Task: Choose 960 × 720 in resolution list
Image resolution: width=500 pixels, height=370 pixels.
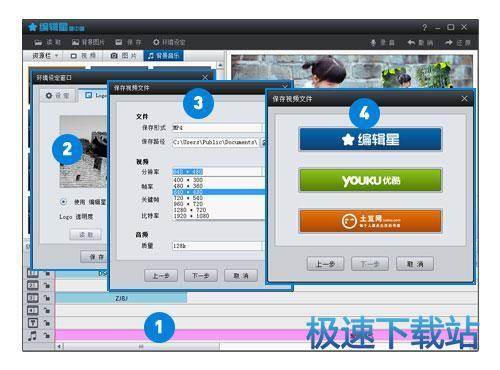Action: (219, 204)
